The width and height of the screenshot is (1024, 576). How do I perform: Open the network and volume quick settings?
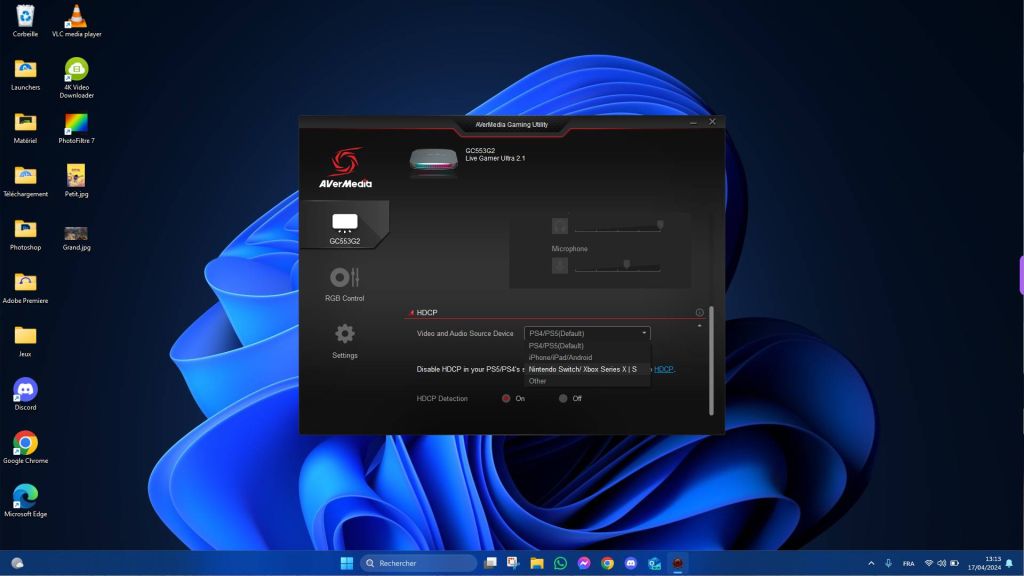tap(941, 563)
